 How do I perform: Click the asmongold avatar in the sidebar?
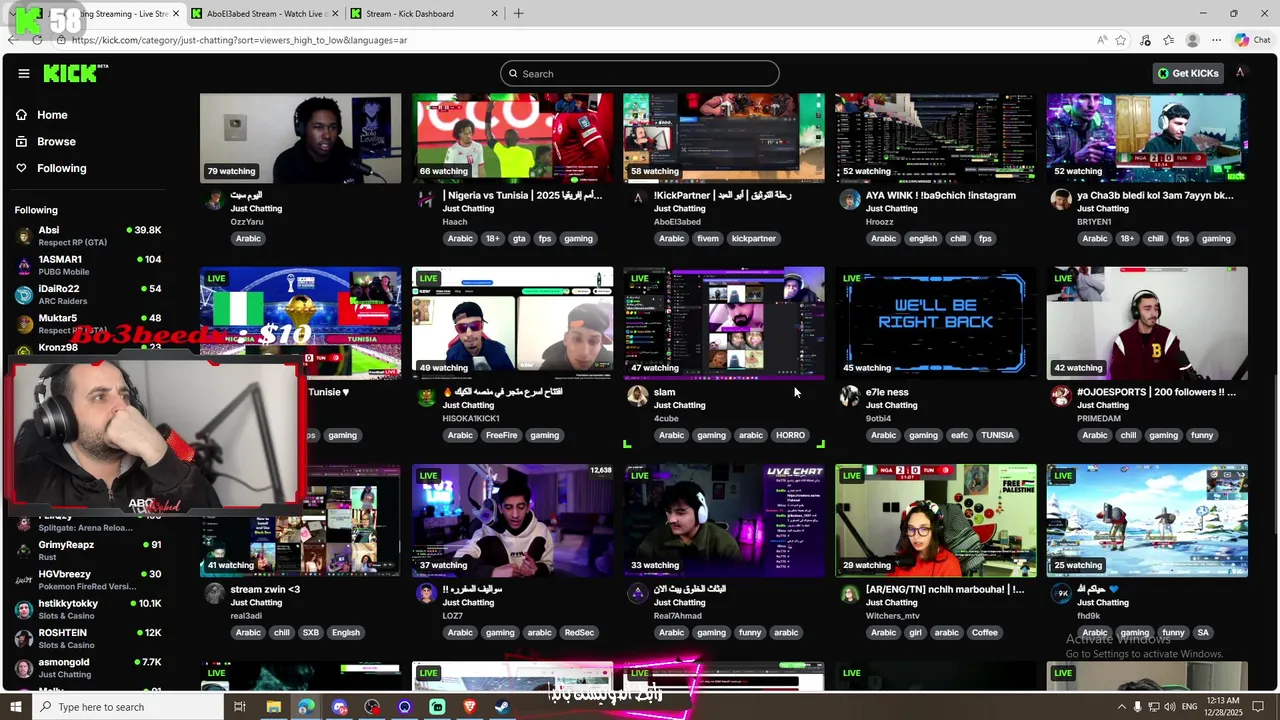[24, 668]
